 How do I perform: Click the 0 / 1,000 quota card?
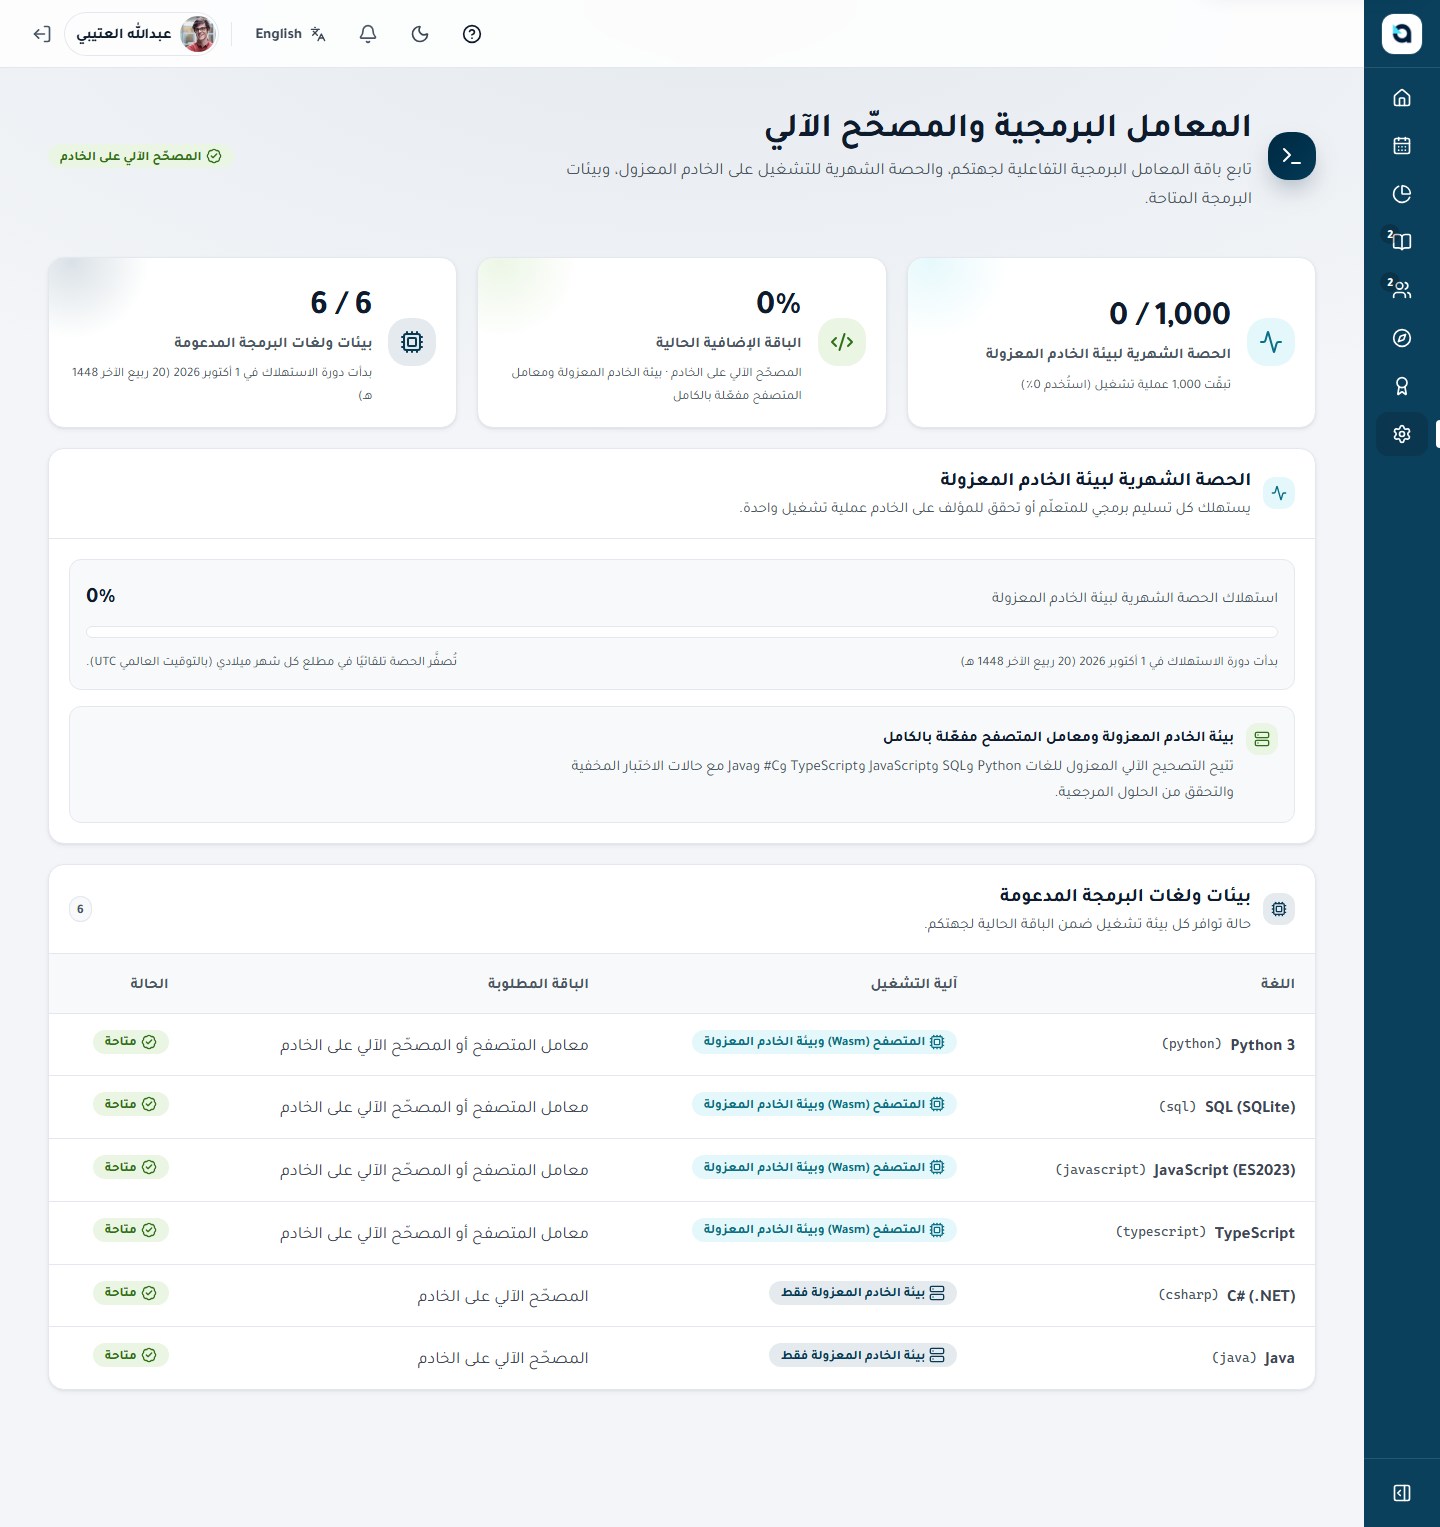pyautogui.click(x=1111, y=342)
